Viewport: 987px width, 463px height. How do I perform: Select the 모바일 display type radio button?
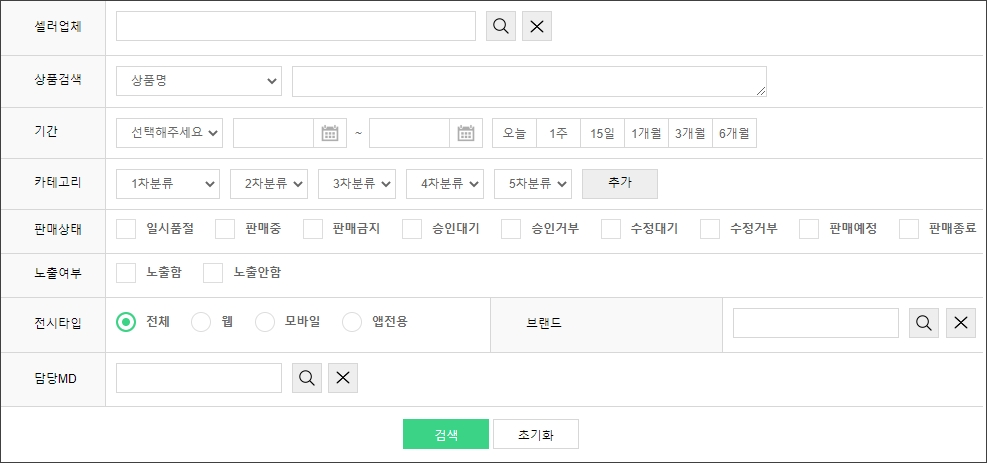tap(264, 322)
